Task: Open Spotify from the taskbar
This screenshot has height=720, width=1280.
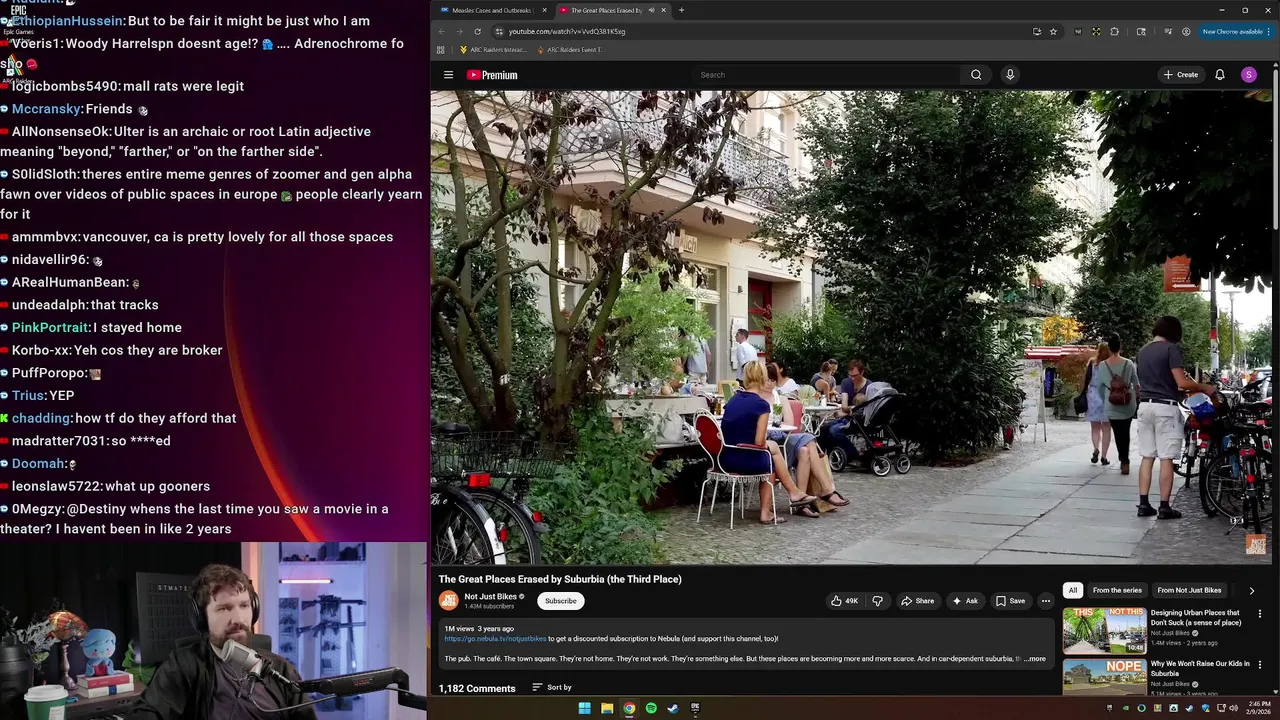Action: click(651, 708)
